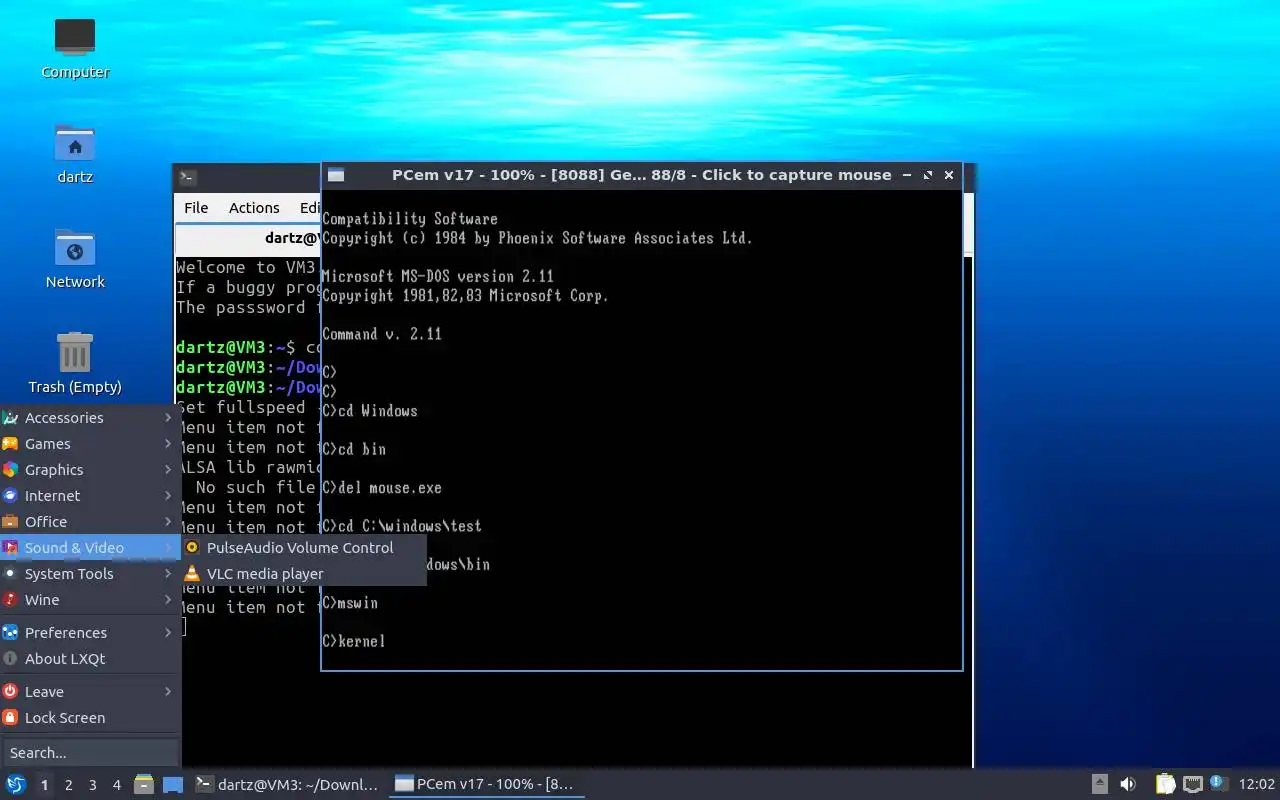Screen dimensions: 1280x800
Task: Expand the Graphics submenu arrow
Action: coord(168,470)
